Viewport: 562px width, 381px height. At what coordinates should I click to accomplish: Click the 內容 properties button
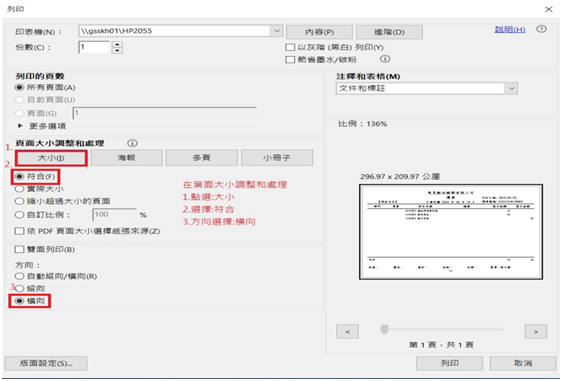tap(319, 32)
